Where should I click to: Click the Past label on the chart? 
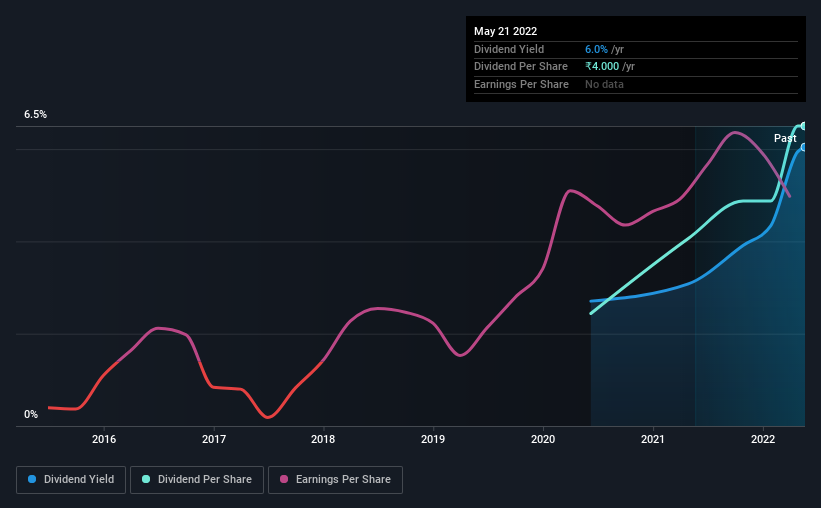pos(785,138)
